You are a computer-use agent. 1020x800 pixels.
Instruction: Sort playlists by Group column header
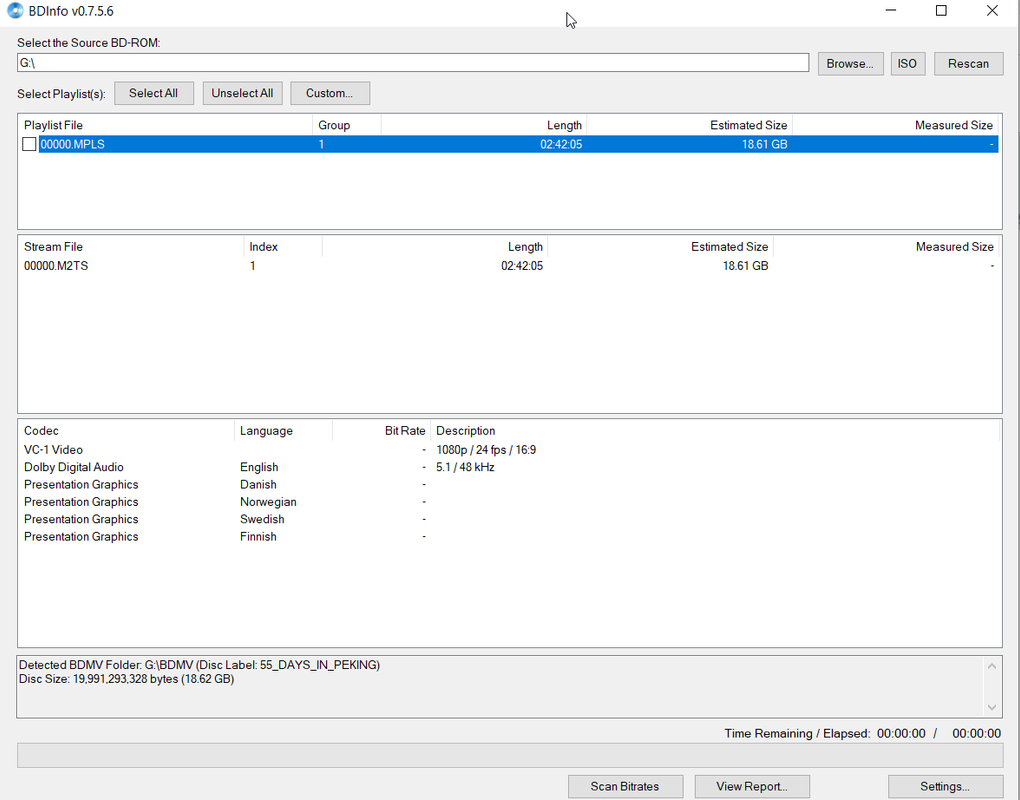click(x=347, y=125)
